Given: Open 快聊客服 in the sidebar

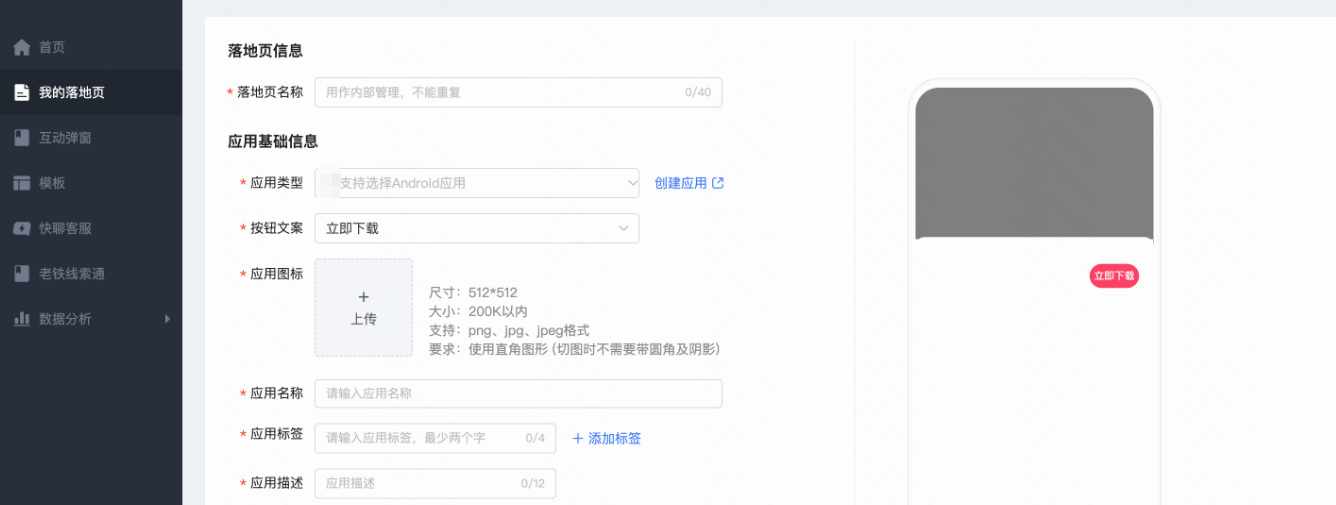Looking at the screenshot, I should click(91, 228).
